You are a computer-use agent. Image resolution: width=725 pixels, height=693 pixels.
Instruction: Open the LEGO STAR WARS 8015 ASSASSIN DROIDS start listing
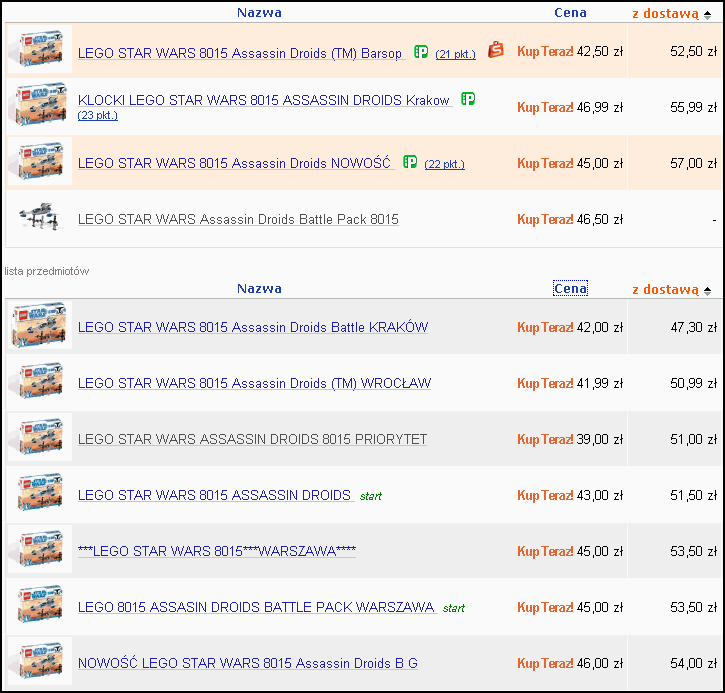click(x=214, y=495)
